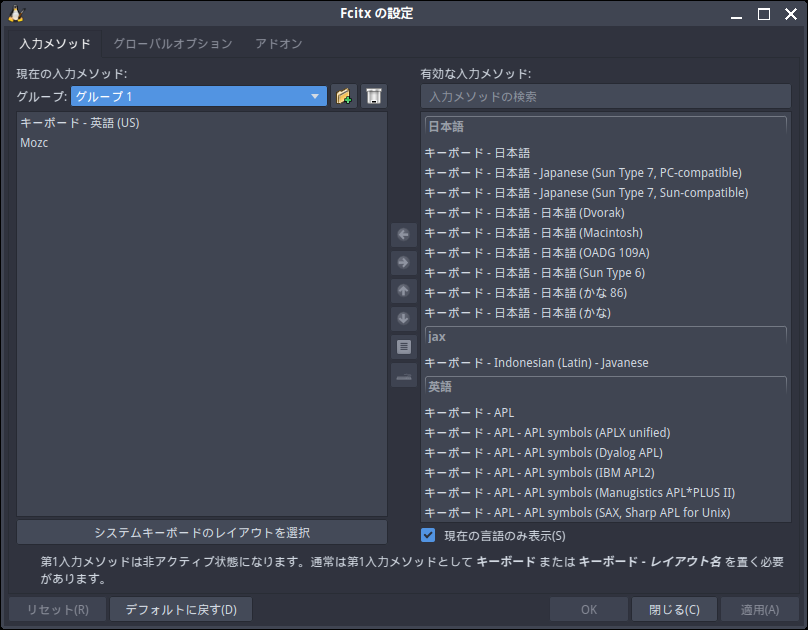
Task: Collapse the 日本語 group header
Action: 605,127
